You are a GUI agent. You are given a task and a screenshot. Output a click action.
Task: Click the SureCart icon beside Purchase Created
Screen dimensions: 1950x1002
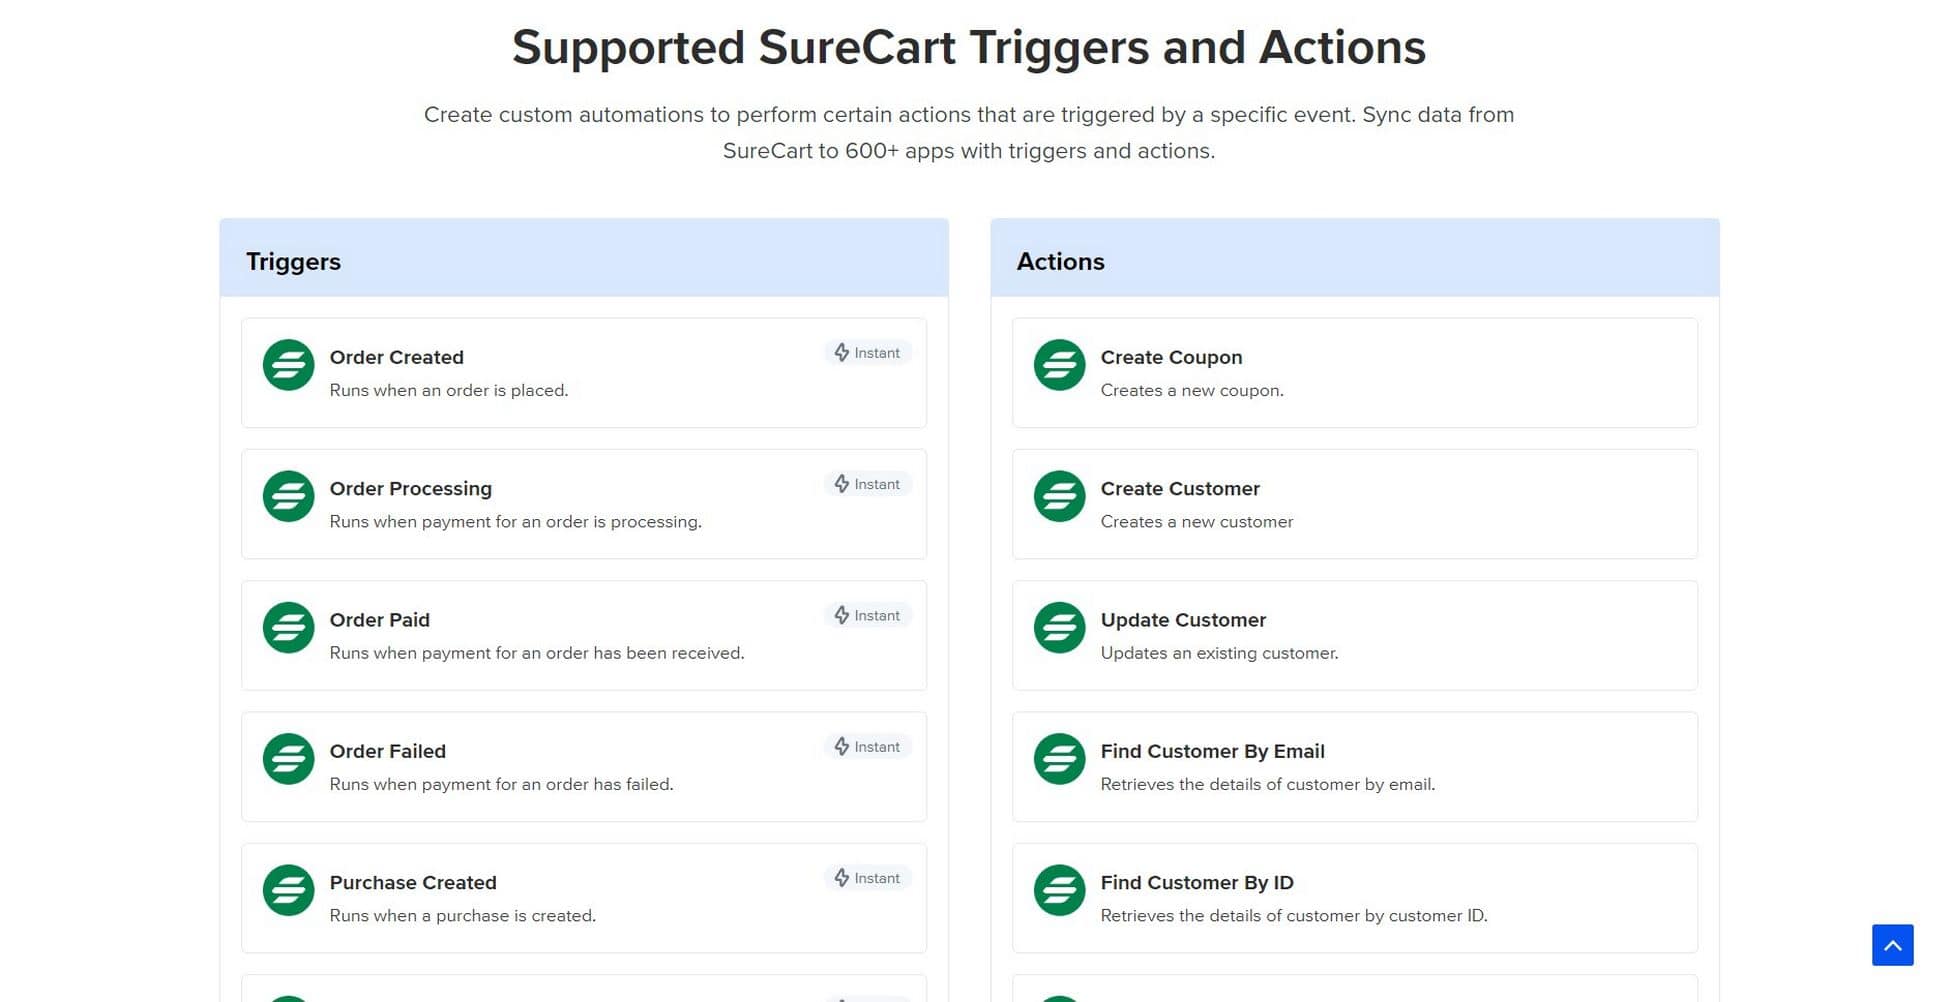click(288, 890)
